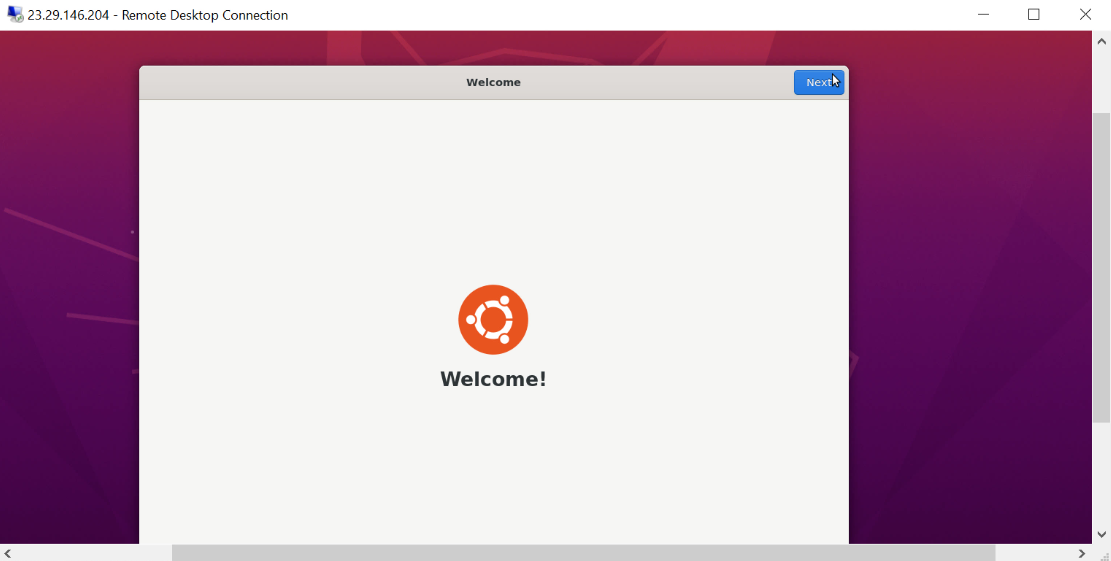Click the blue Next button

coord(818,82)
